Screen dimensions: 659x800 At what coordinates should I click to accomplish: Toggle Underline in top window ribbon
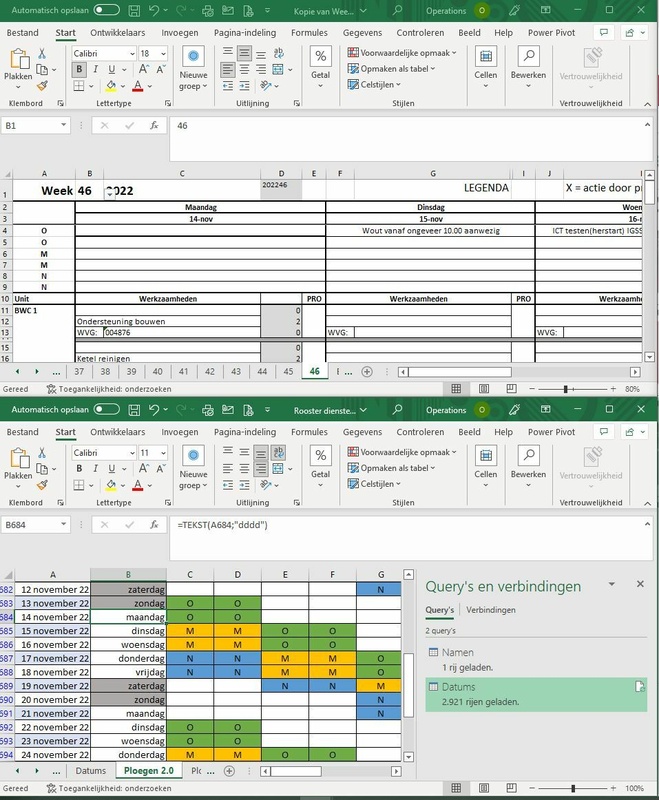point(111,69)
